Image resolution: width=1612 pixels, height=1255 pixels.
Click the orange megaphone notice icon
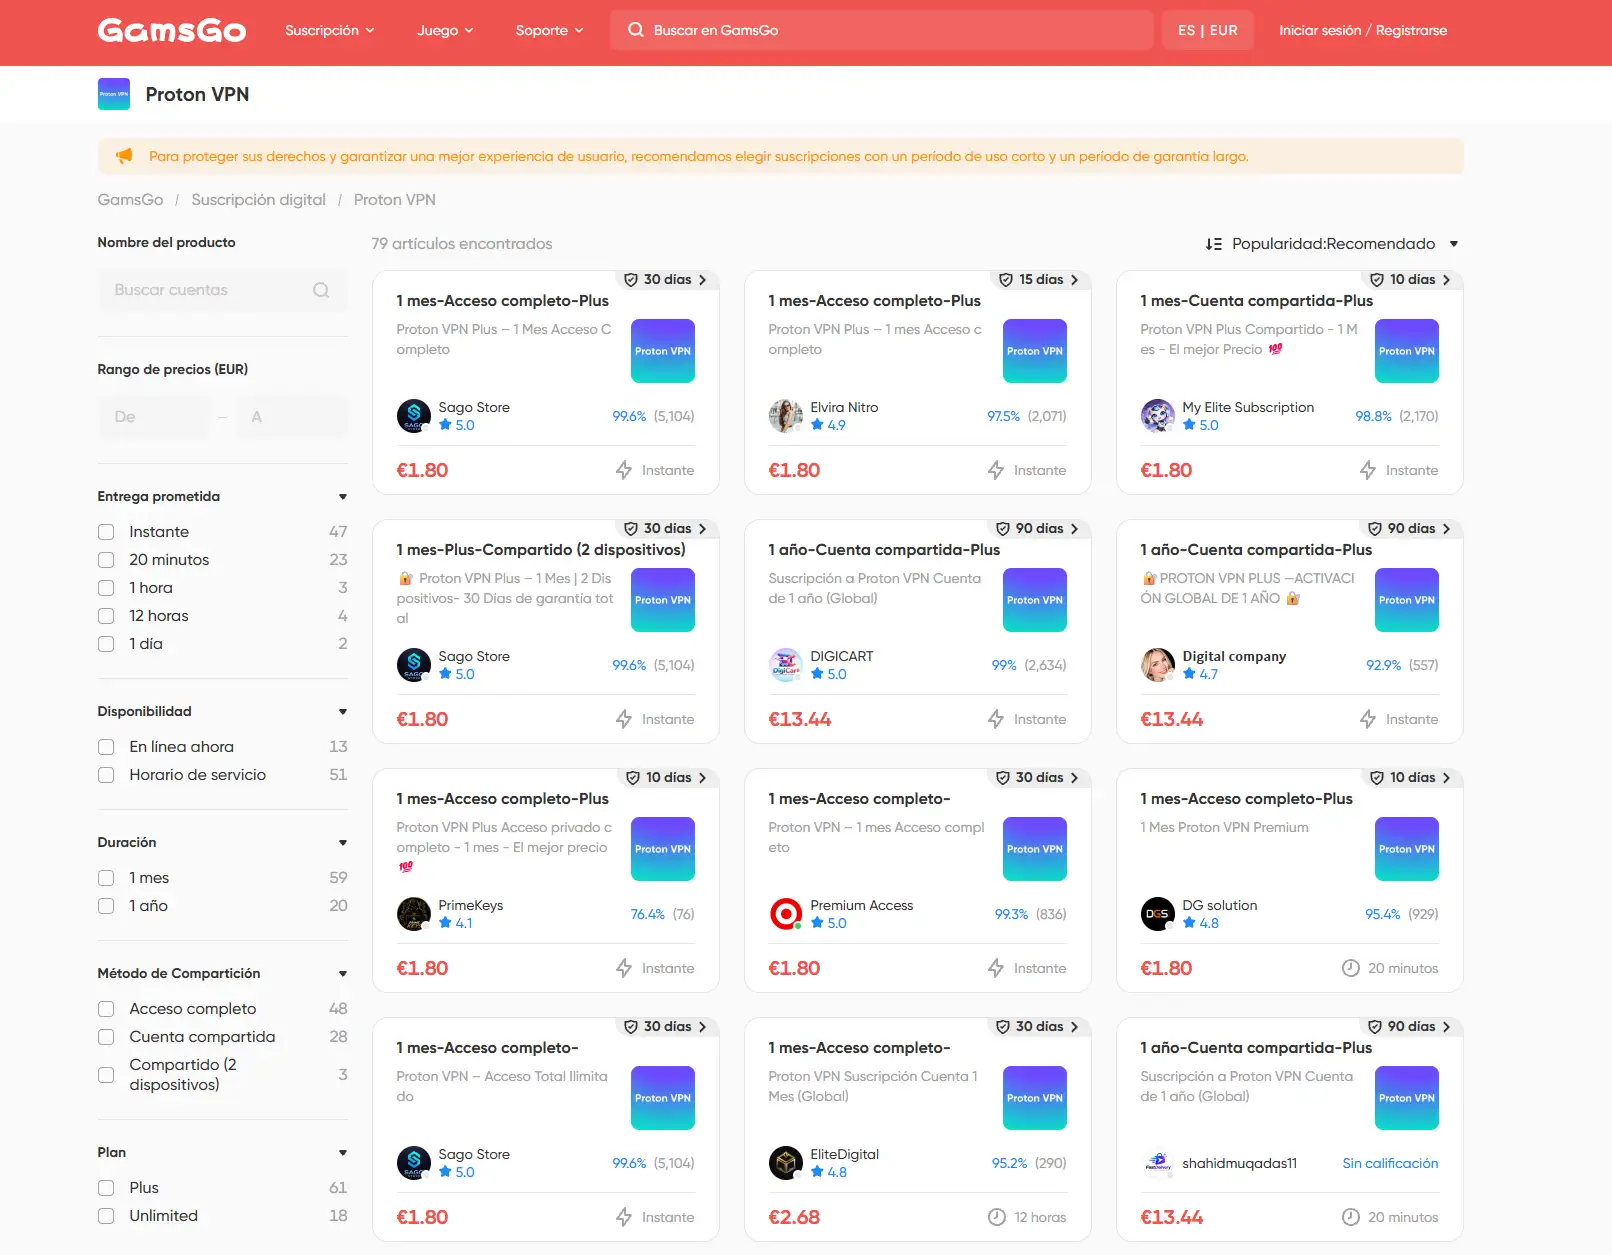(124, 156)
